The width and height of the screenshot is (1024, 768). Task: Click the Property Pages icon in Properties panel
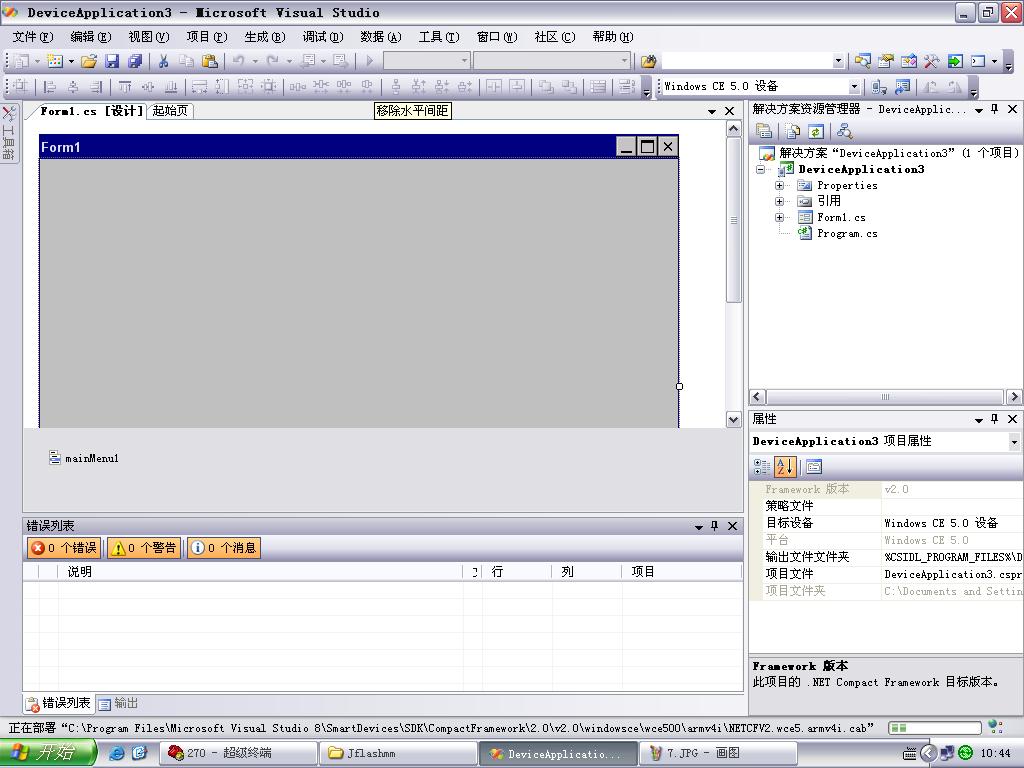click(x=814, y=466)
